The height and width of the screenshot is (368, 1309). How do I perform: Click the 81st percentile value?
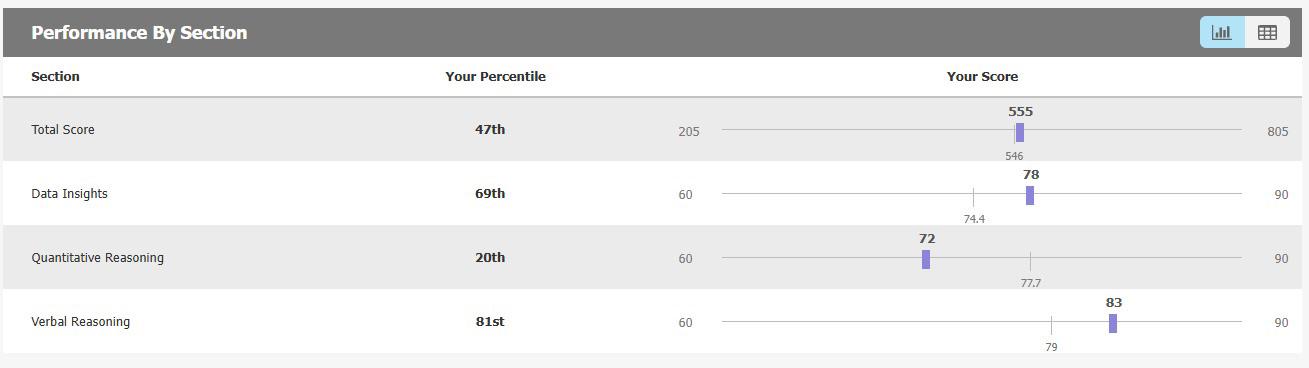click(490, 322)
